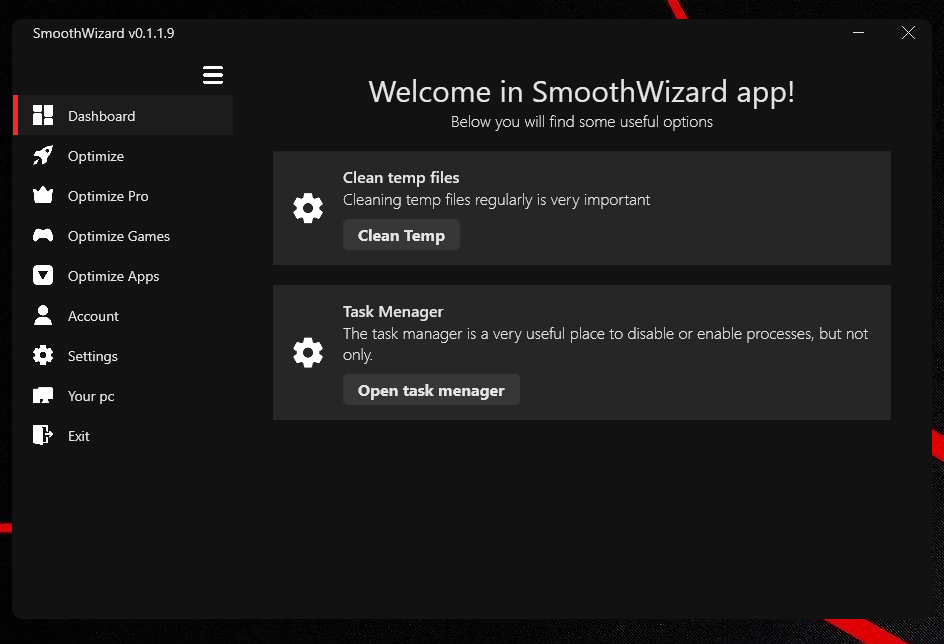The height and width of the screenshot is (644, 944).
Task: Click gear icon in Clean temp files card
Action: [308, 208]
